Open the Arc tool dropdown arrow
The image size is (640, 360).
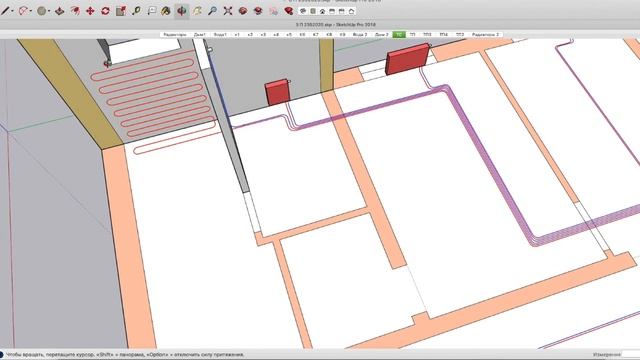pos(31,11)
